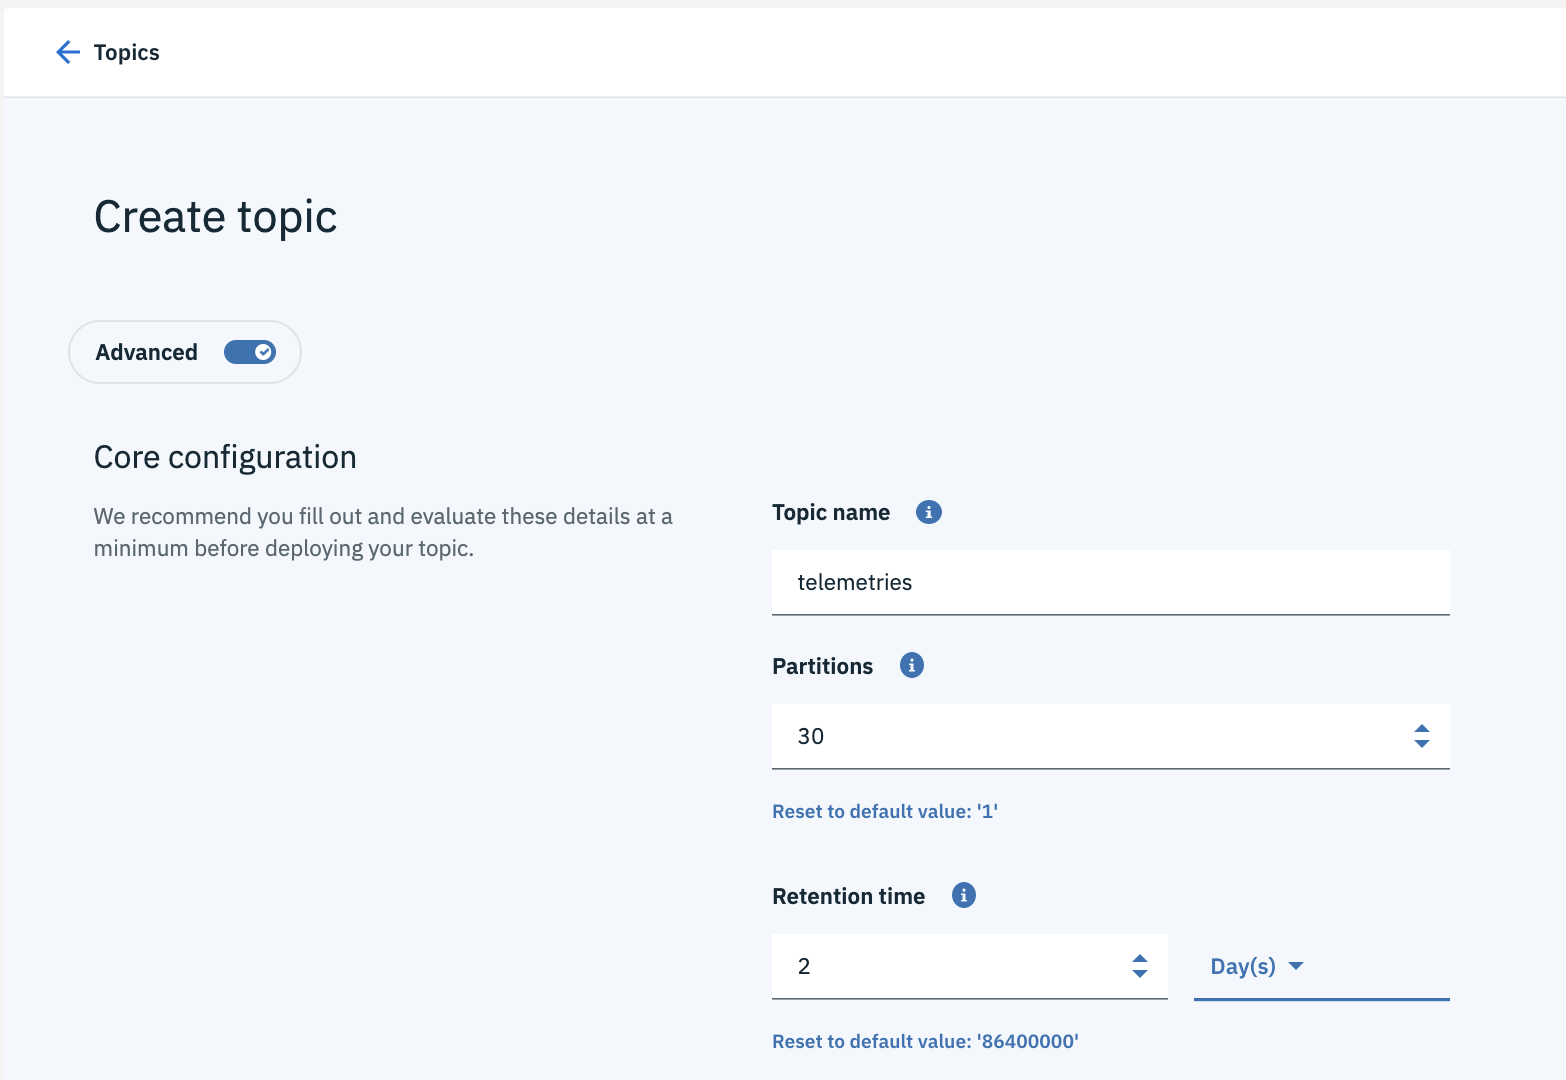Viewport: 1566px width, 1080px height.
Task: Open the Day(s) unit dropdown
Action: coord(1242,966)
